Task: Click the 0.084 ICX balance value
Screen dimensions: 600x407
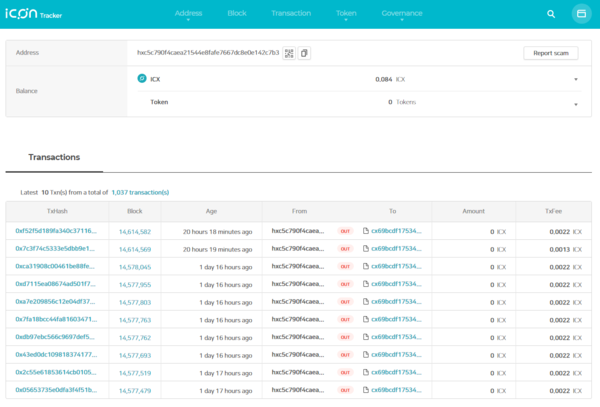Action: point(390,79)
